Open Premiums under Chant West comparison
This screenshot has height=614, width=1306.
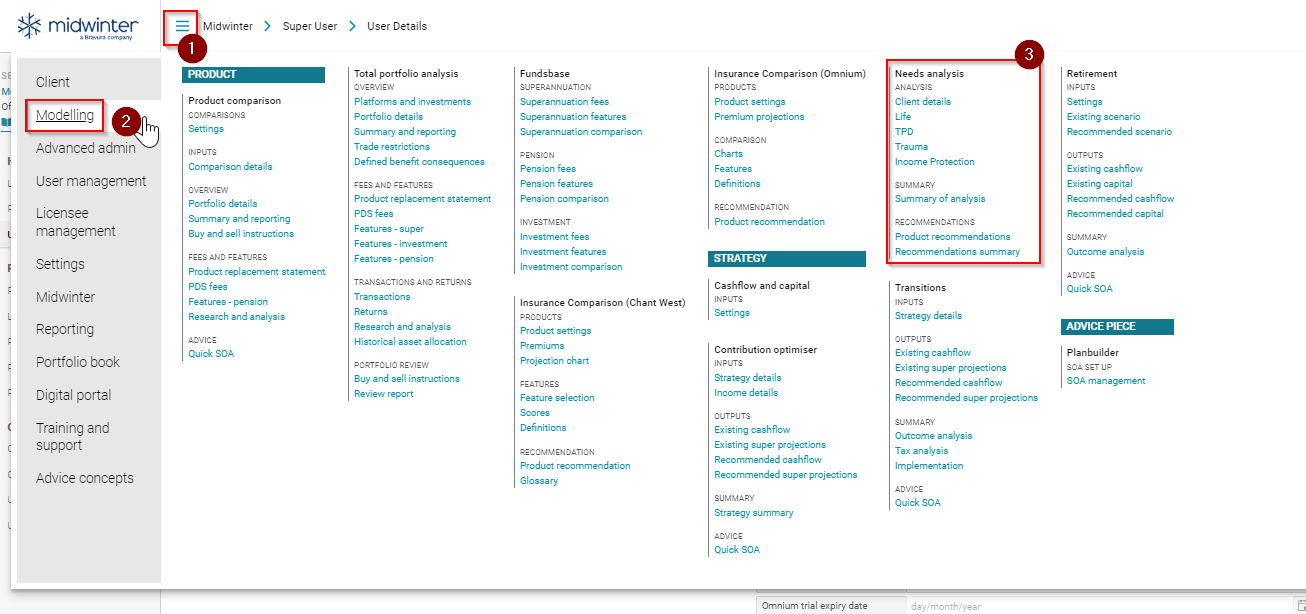542,346
